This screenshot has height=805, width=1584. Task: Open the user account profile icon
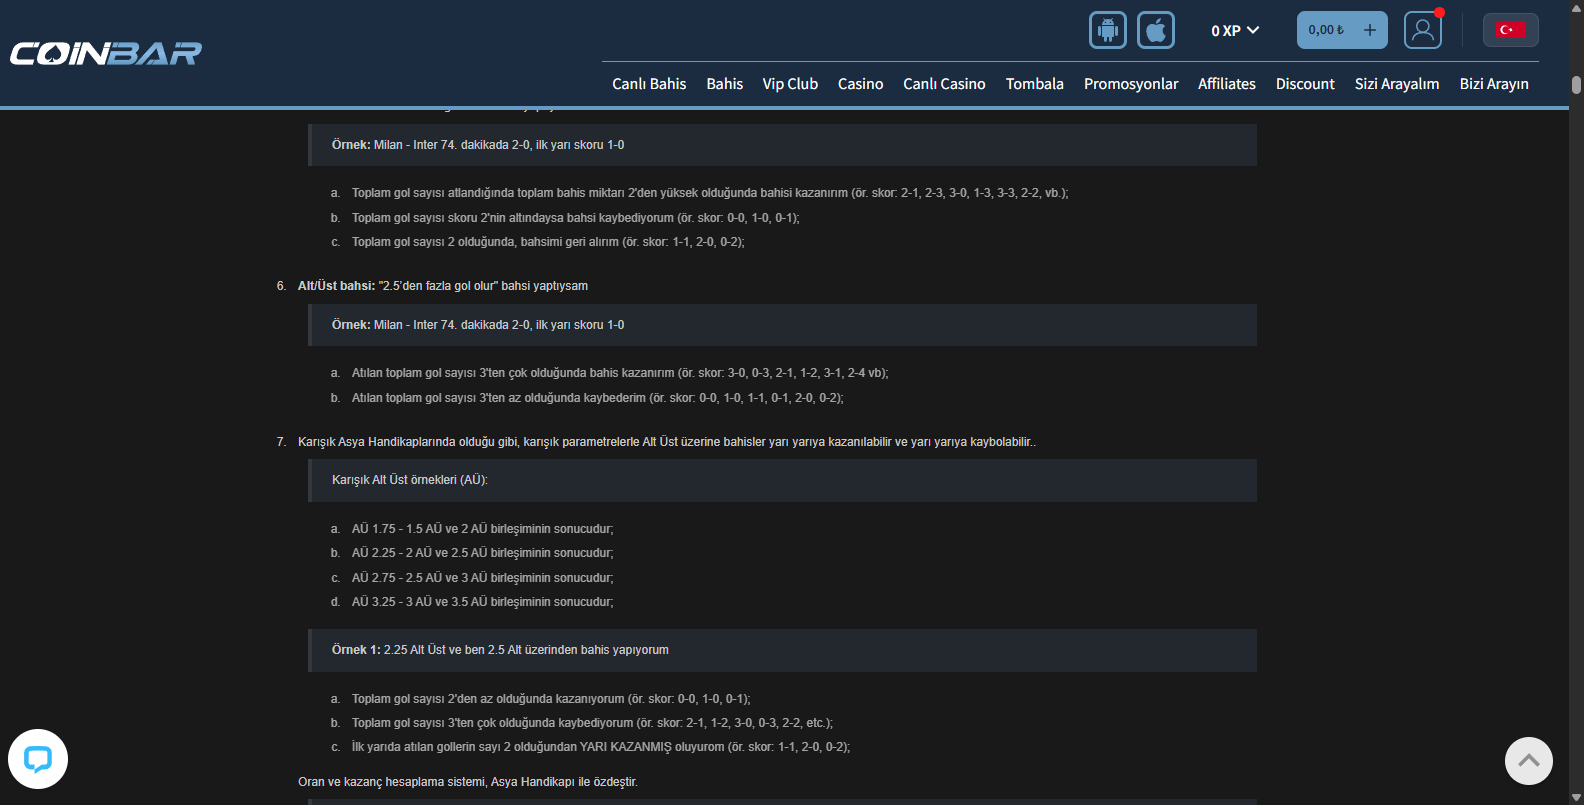tap(1423, 30)
